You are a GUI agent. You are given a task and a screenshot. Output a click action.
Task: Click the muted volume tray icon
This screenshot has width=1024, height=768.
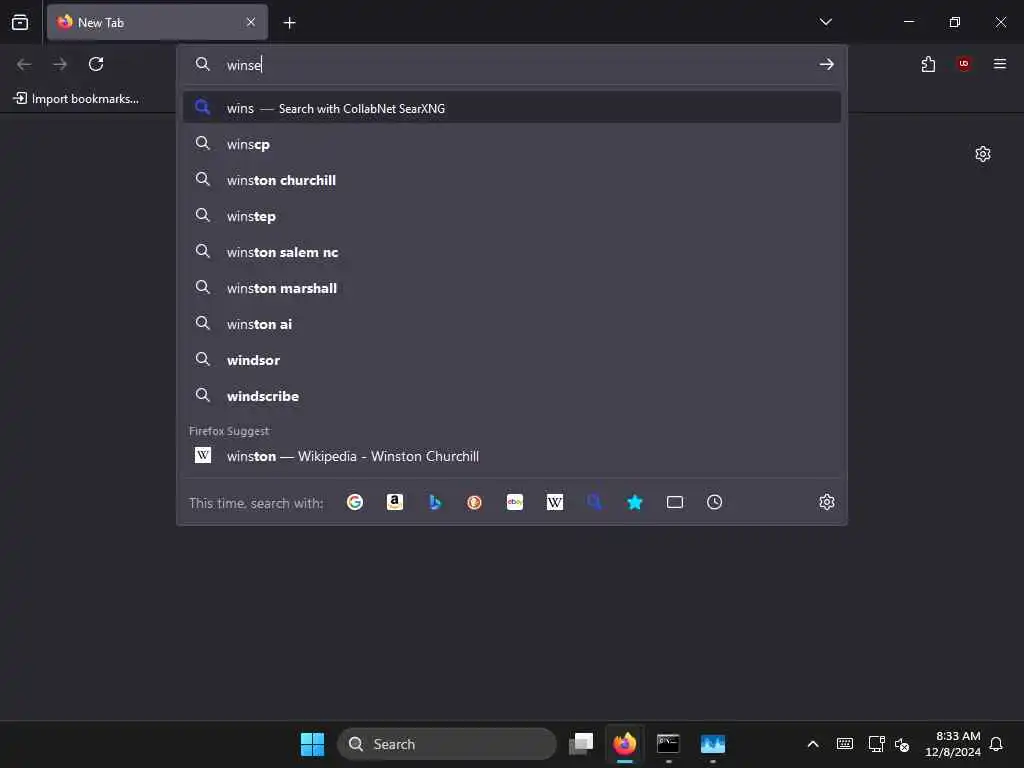(x=902, y=744)
